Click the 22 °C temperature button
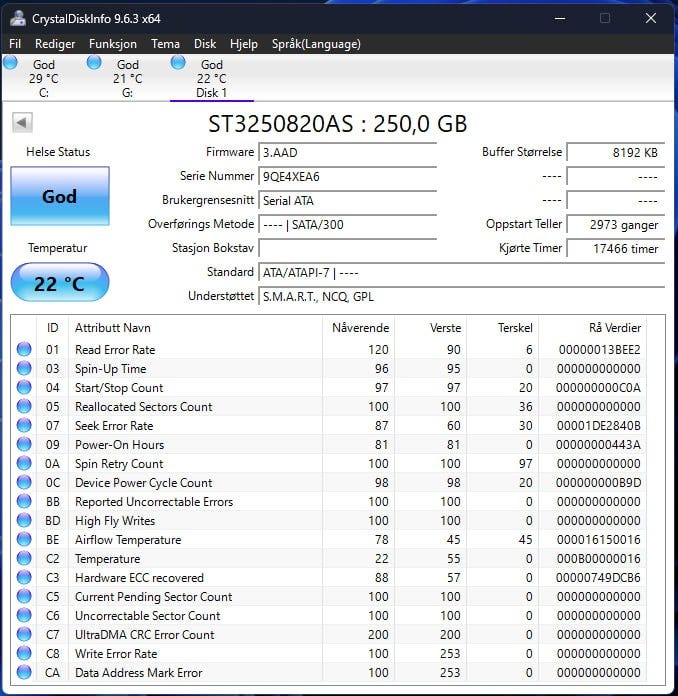The height and width of the screenshot is (696, 678). point(59,283)
